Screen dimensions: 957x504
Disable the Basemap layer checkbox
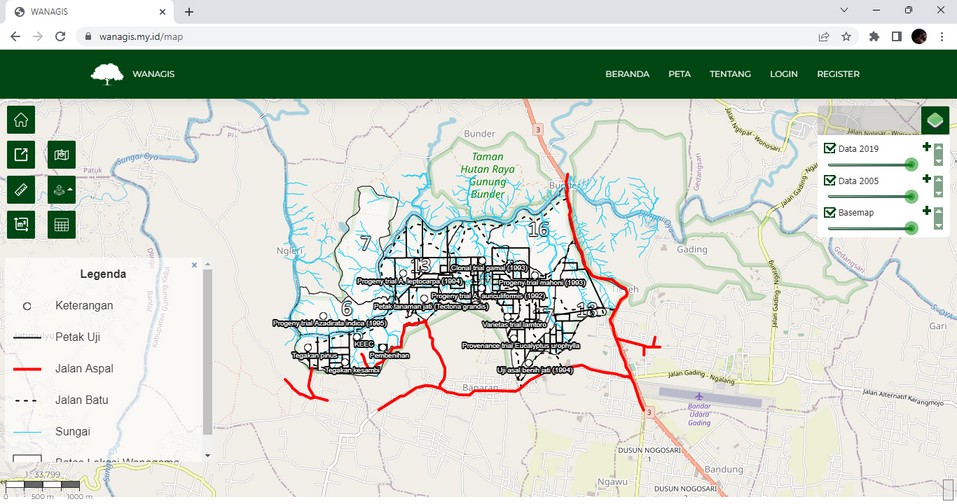pyautogui.click(x=830, y=213)
